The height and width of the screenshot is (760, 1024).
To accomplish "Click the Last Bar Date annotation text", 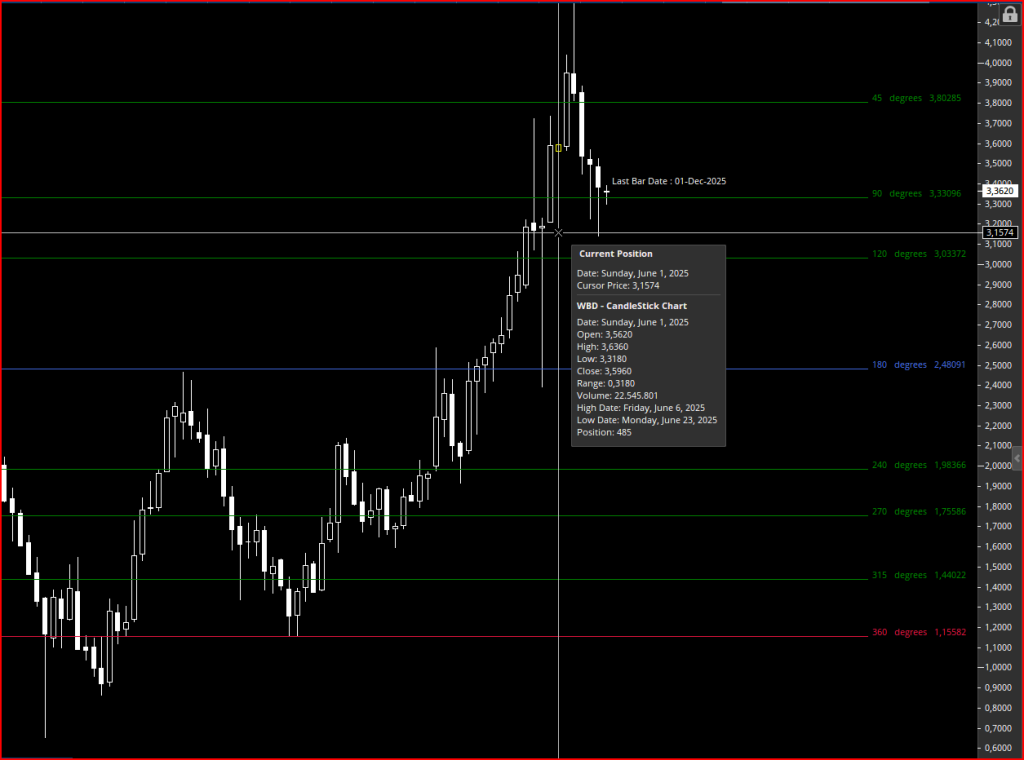I will 669,181.
